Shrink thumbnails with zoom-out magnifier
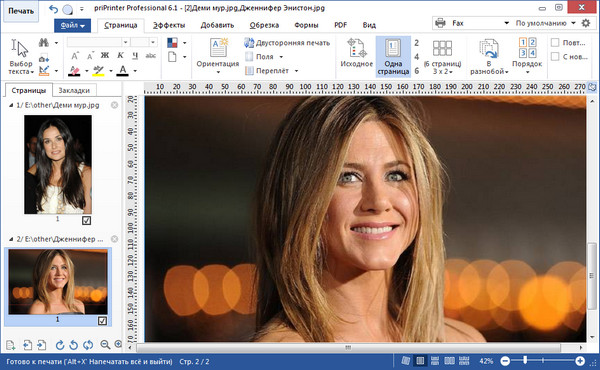This screenshot has width=600, height=370. pyautogui.click(x=105, y=345)
